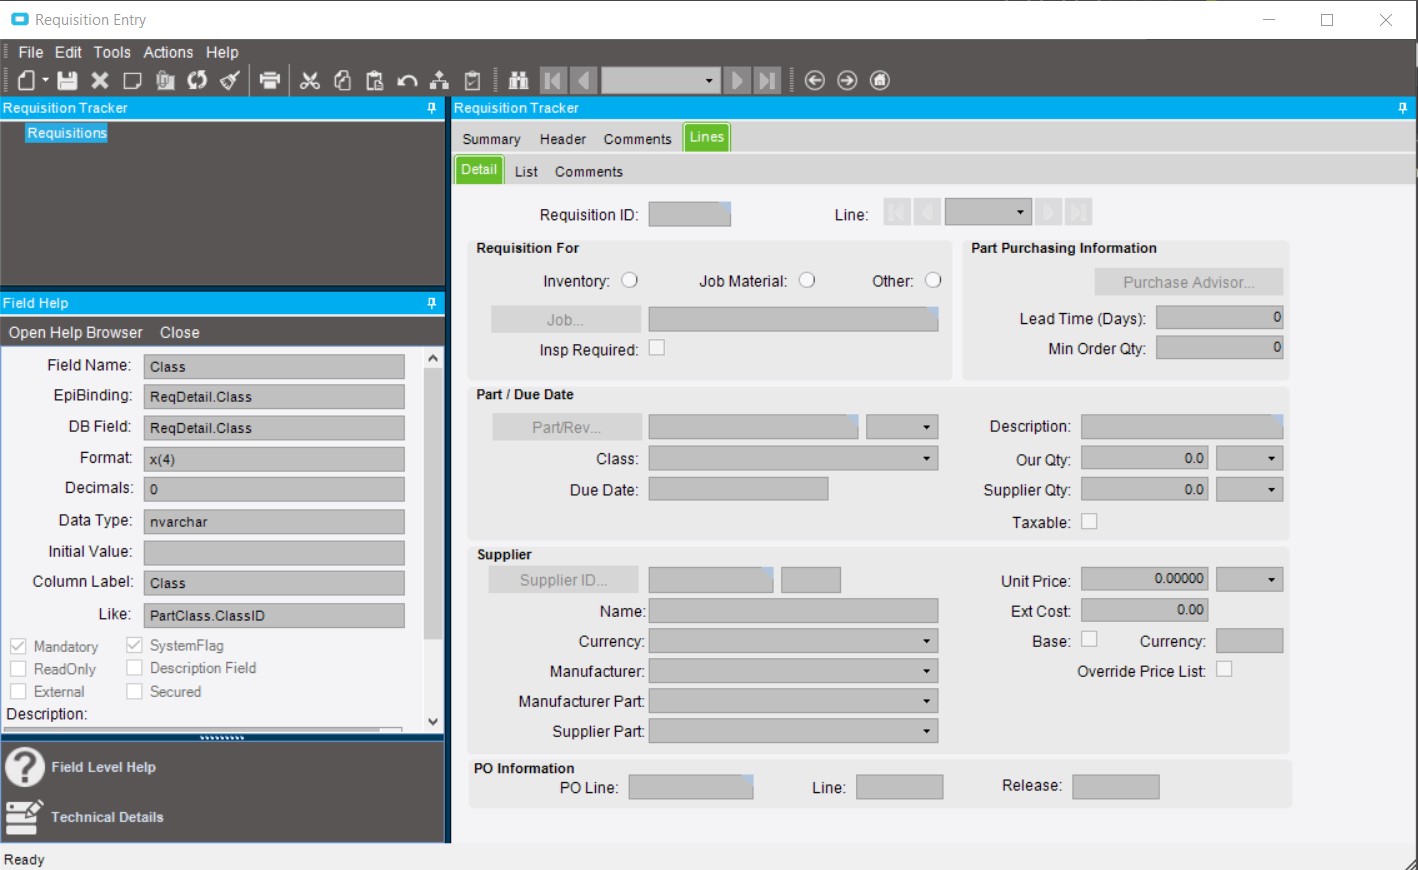Viewport: 1418px width, 870px height.
Task: Click the Print toolbar icon
Action: [270, 81]
